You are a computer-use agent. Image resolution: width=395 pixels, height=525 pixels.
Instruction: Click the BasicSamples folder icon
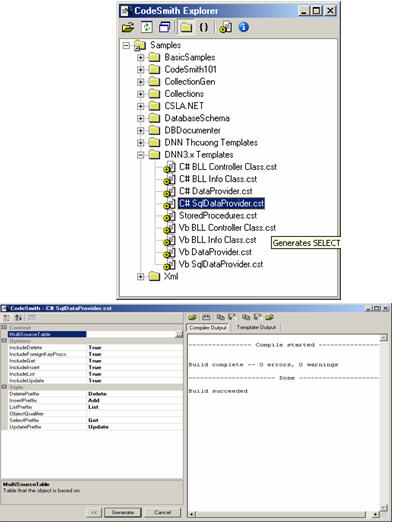pyautogui.click(x=154, y=57)
